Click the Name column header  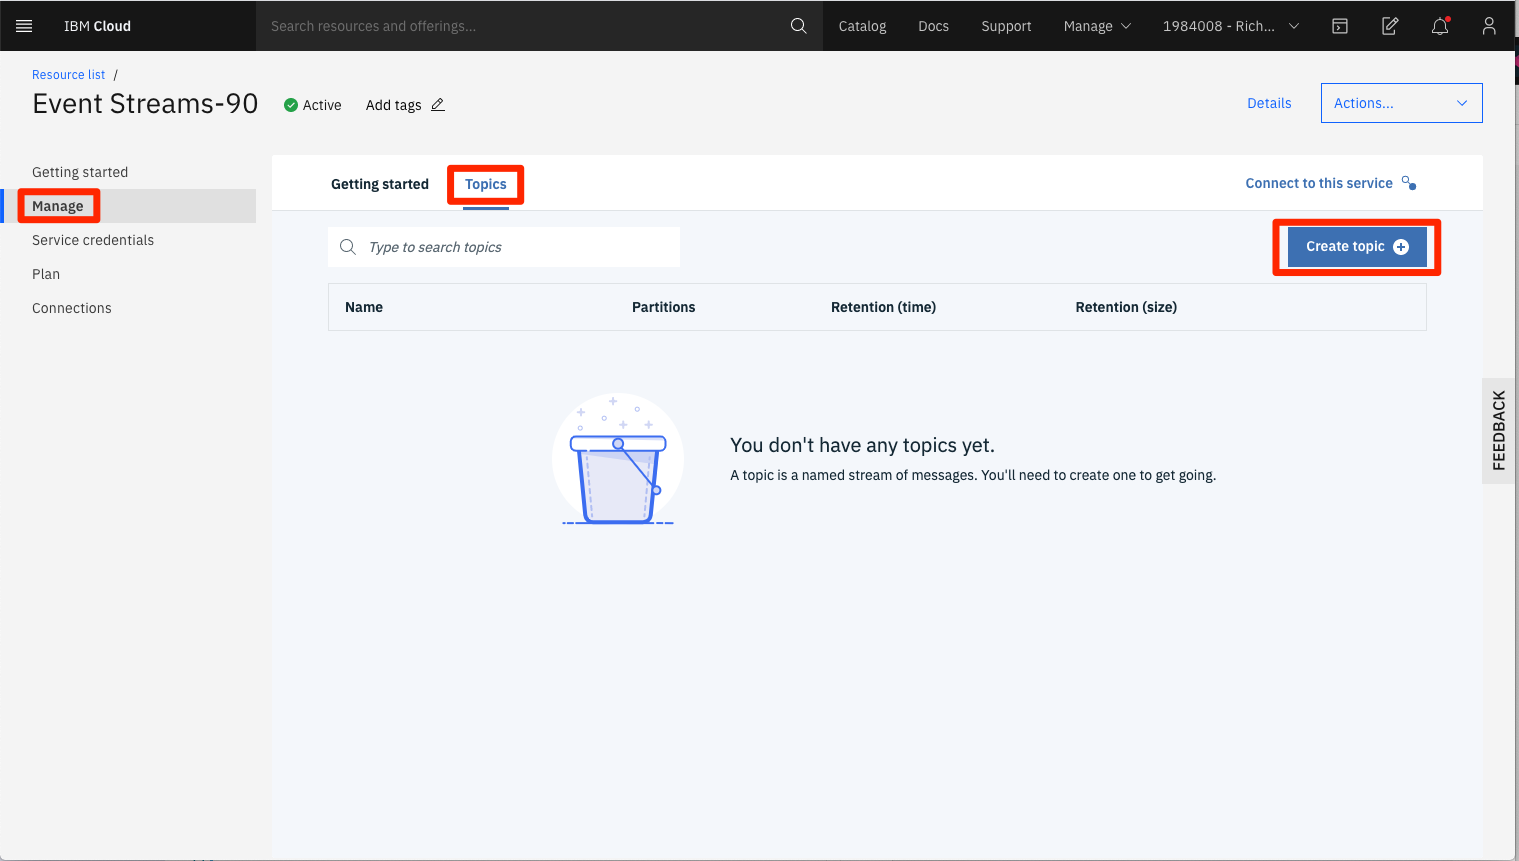pos(364,307)
